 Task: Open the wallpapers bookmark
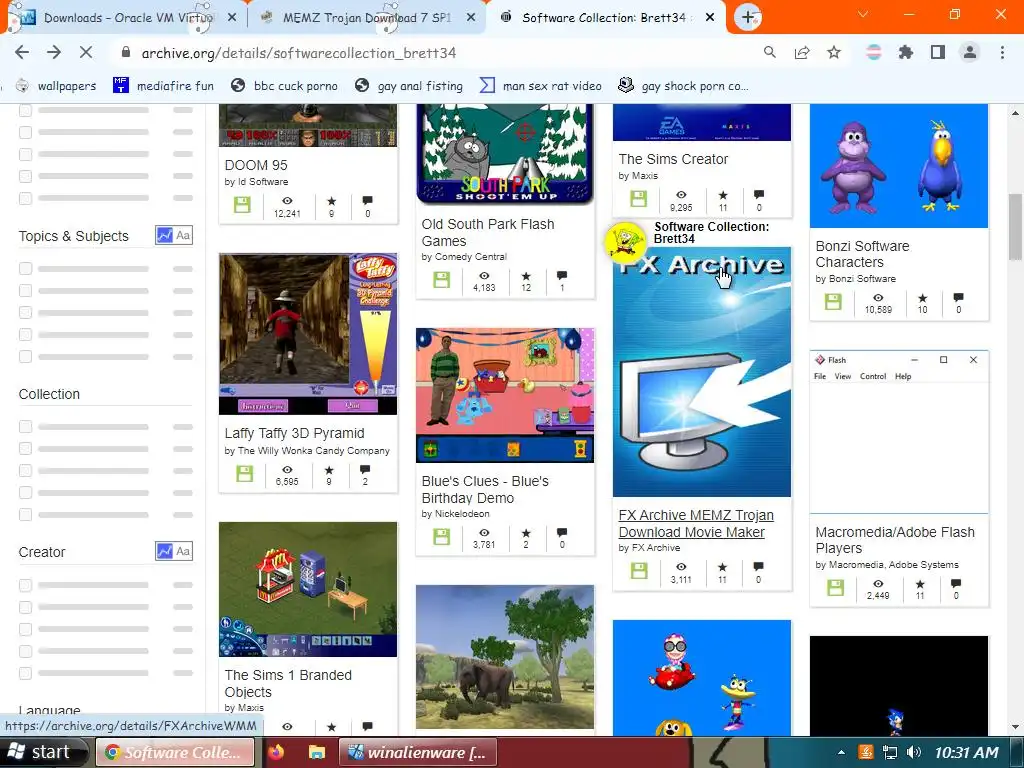click(56, 86)
